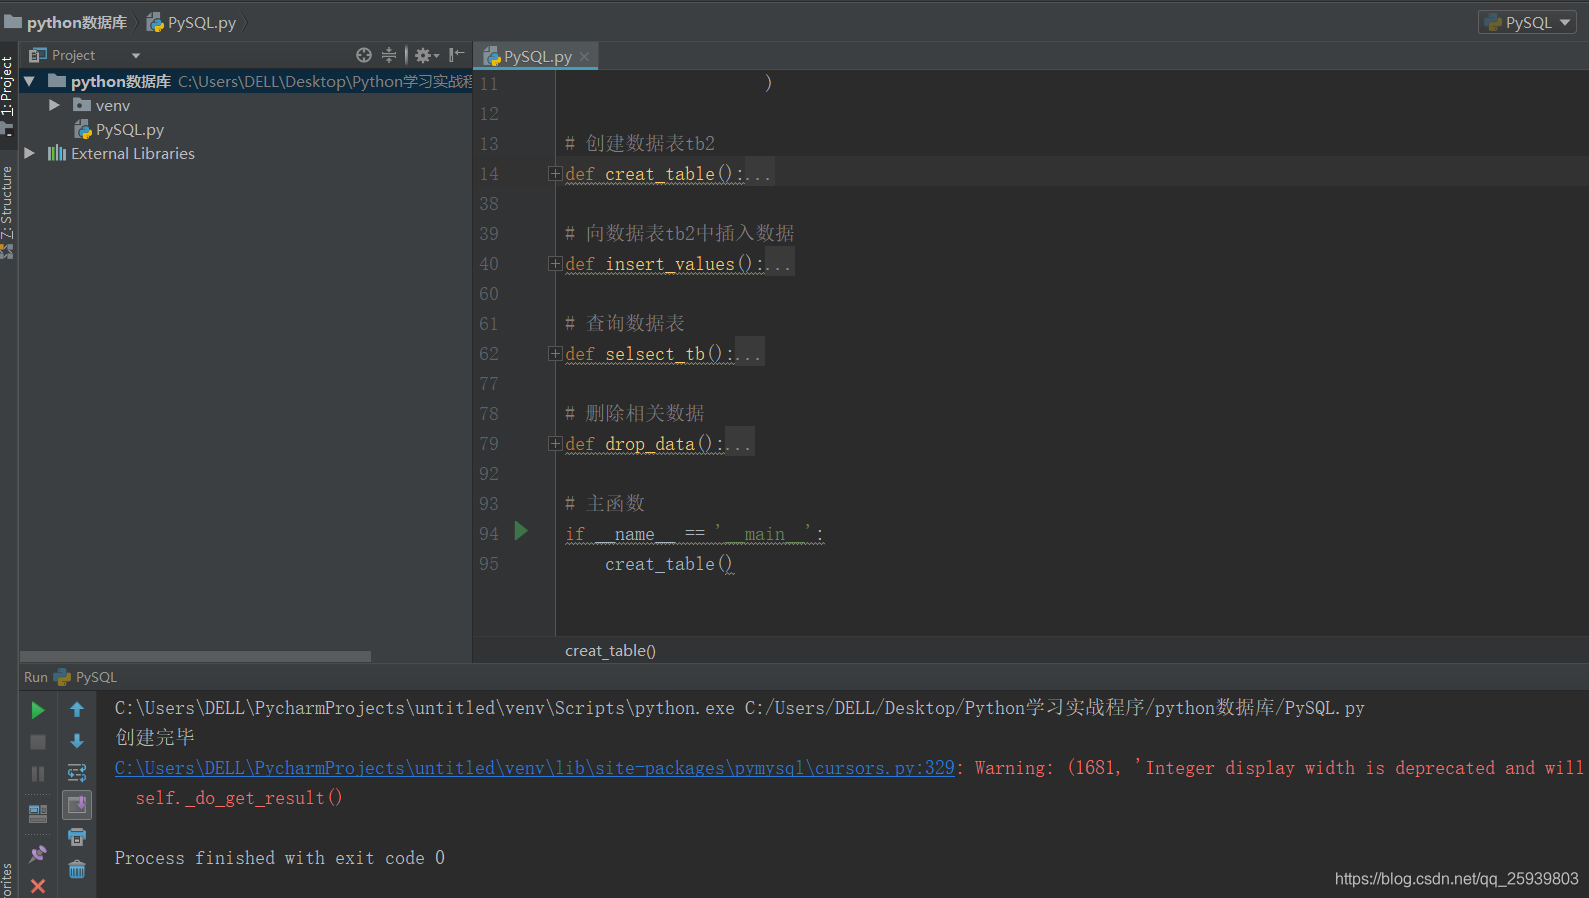
Task: Click Scroll from Source target icon
Action: [x=364, y=55]
